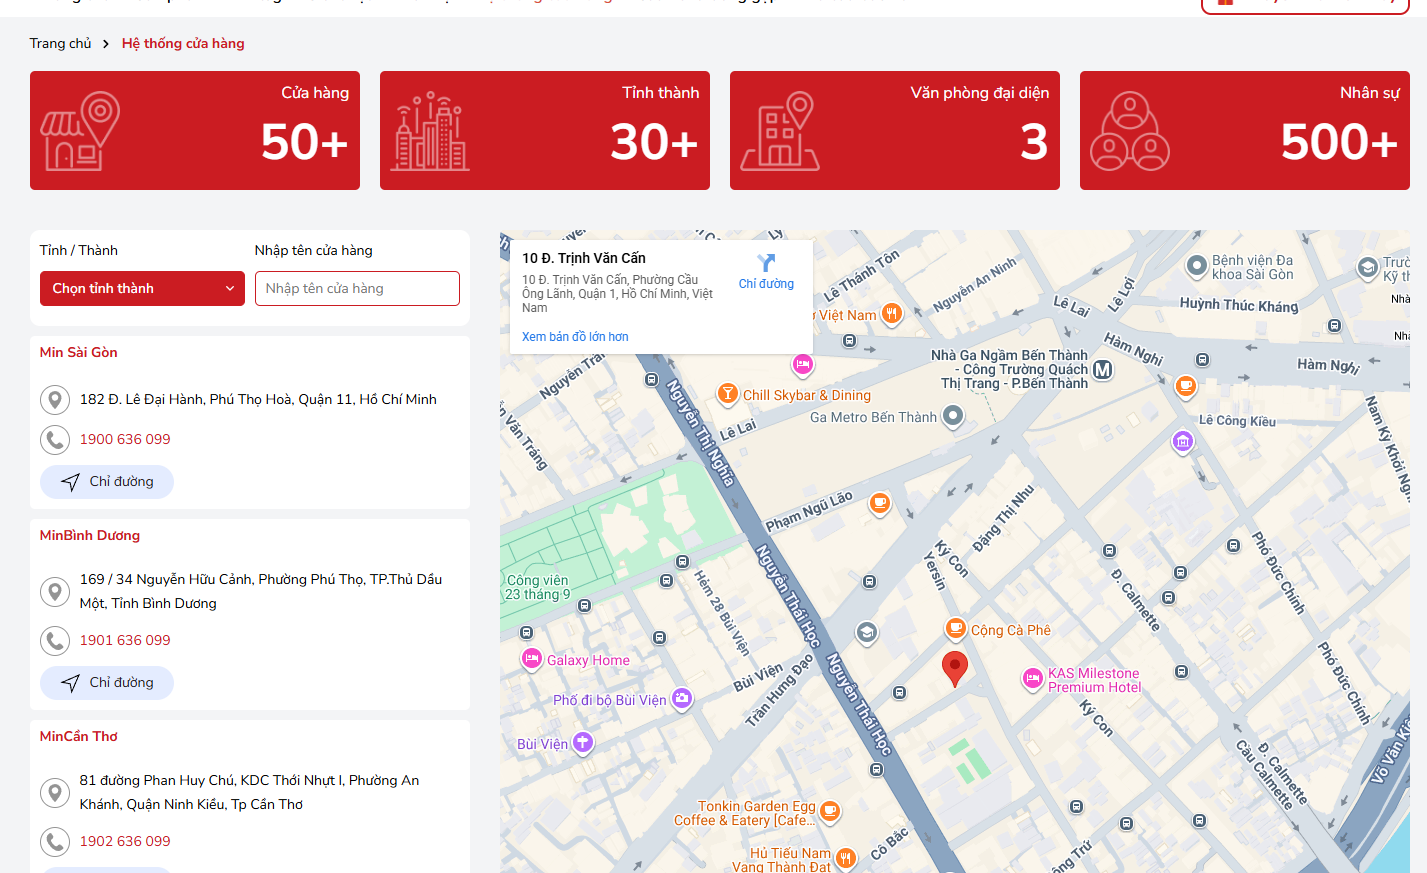Select the Cửa hàng 50+ stat card
Image resolution: width=1427 pixels, height=873 pixels.
coord(195,130)
